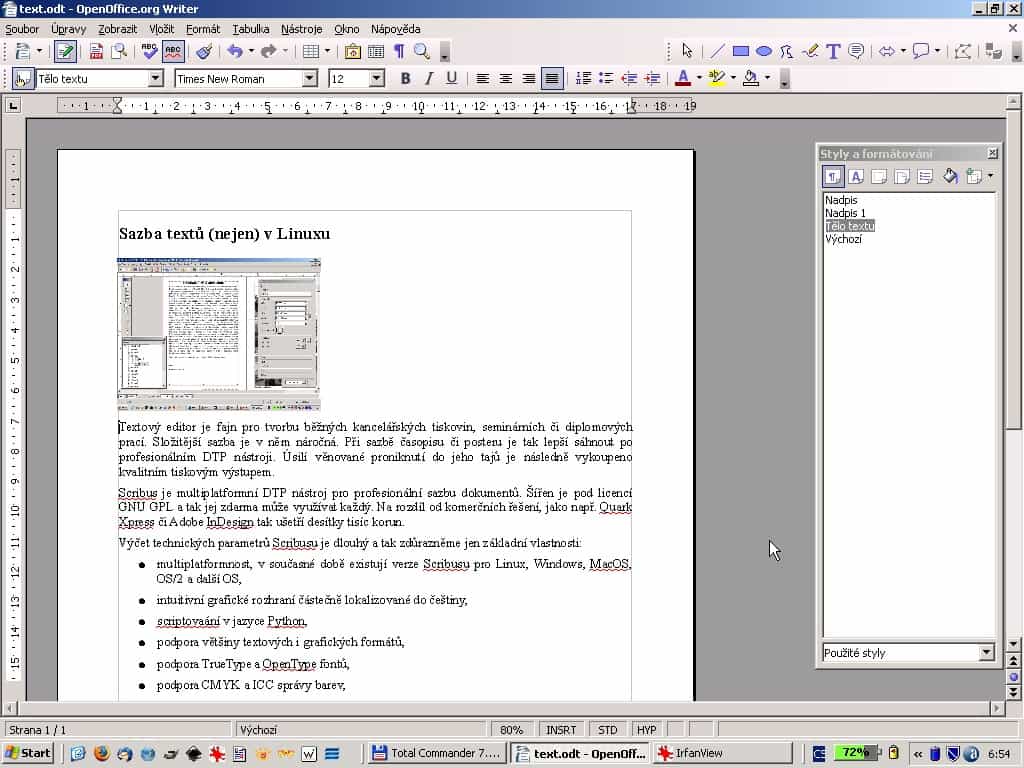Center align the text
1024x768 pixels.
505,79
